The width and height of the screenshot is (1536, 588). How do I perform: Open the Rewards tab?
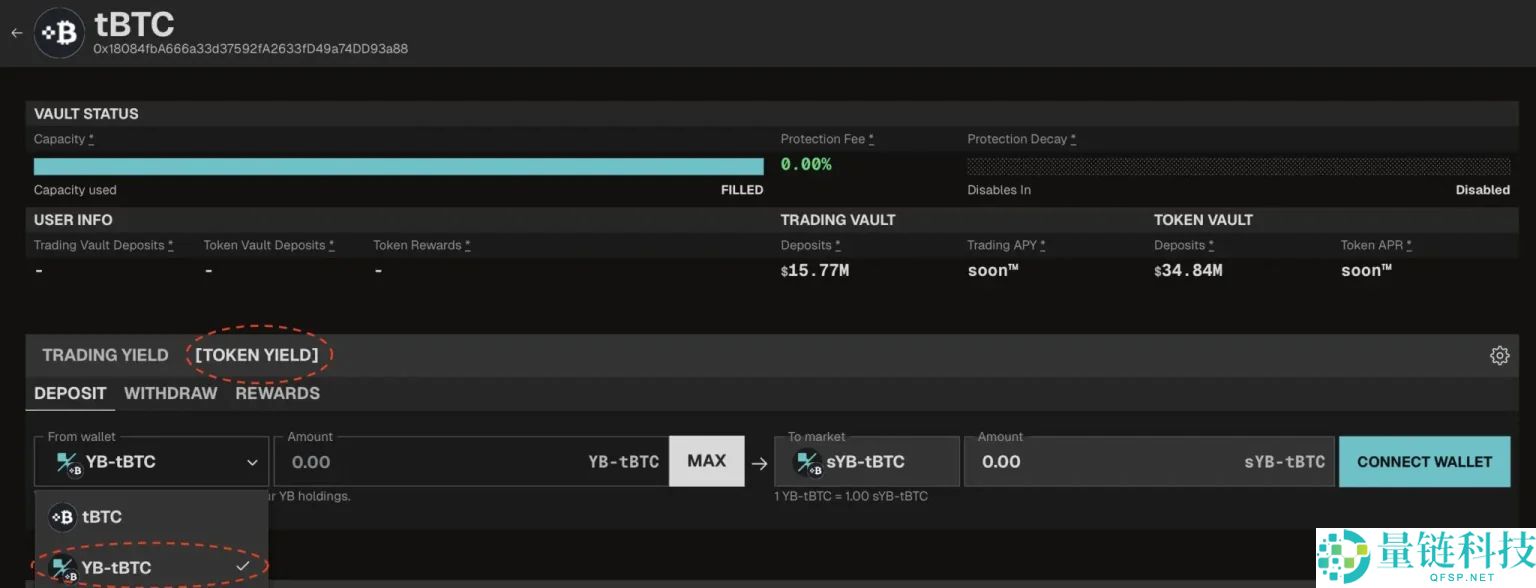[277, 393]
